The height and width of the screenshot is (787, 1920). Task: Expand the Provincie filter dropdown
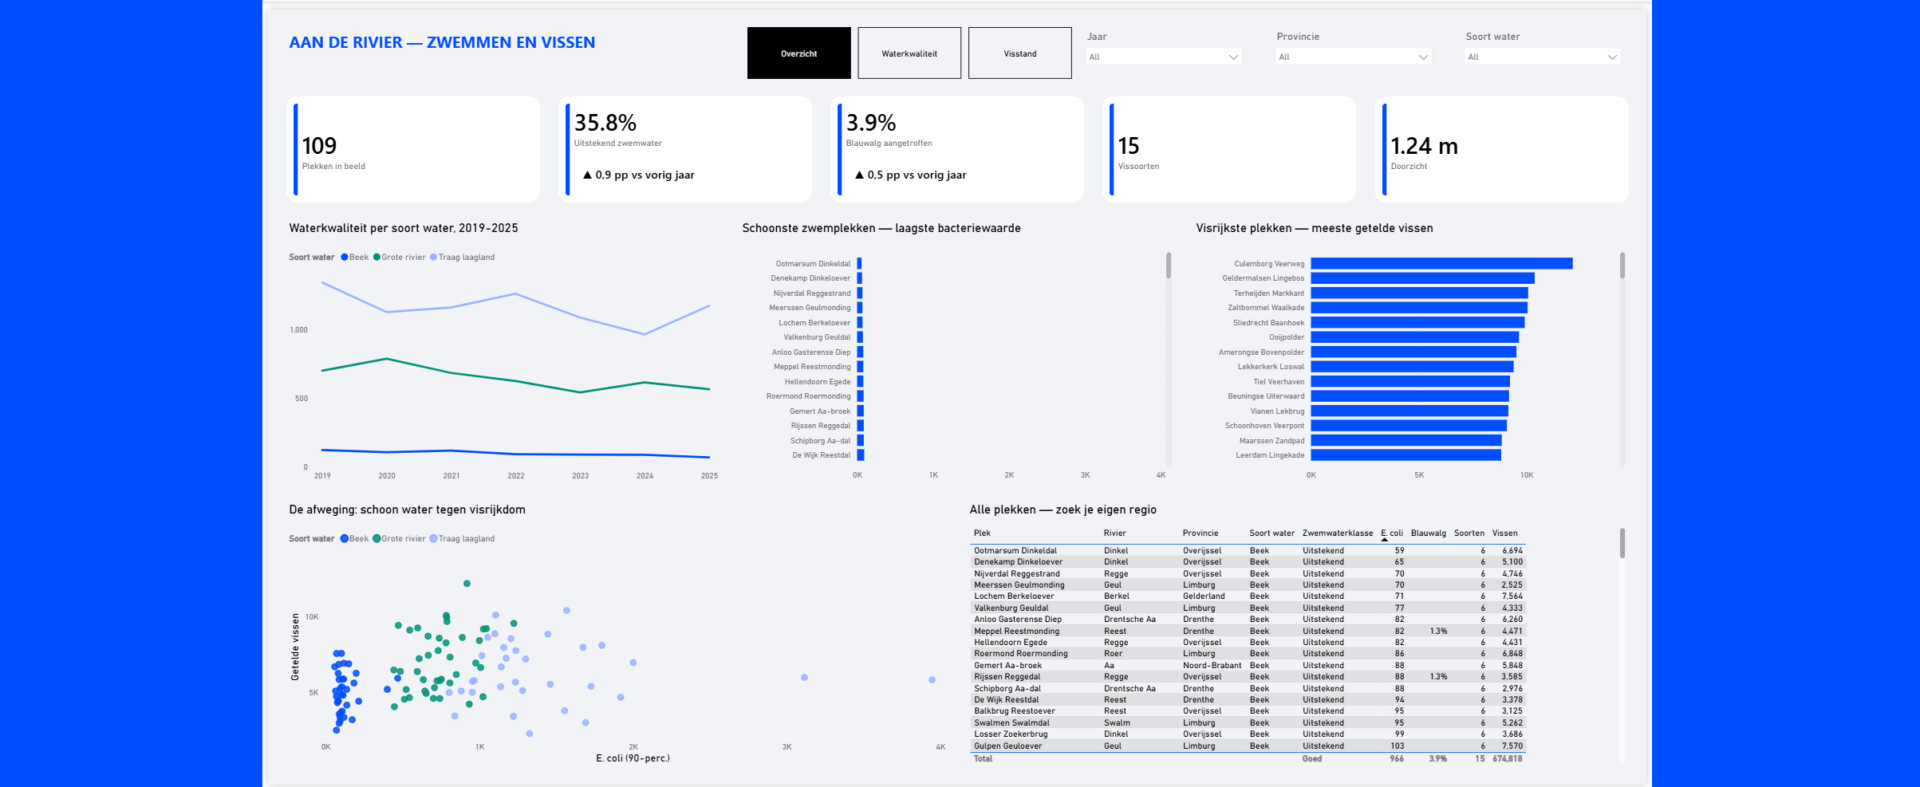tap(1353, 57)
